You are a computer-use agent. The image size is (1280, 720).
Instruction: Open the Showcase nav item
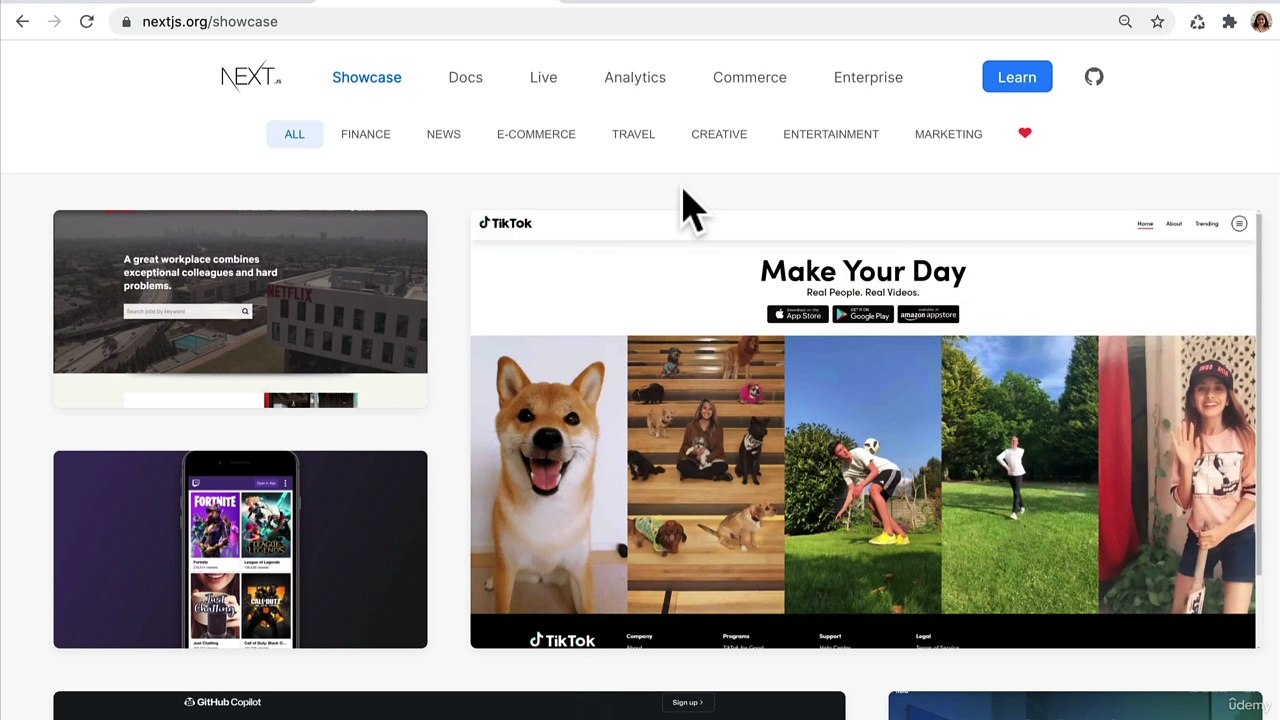tap(367, 77)
